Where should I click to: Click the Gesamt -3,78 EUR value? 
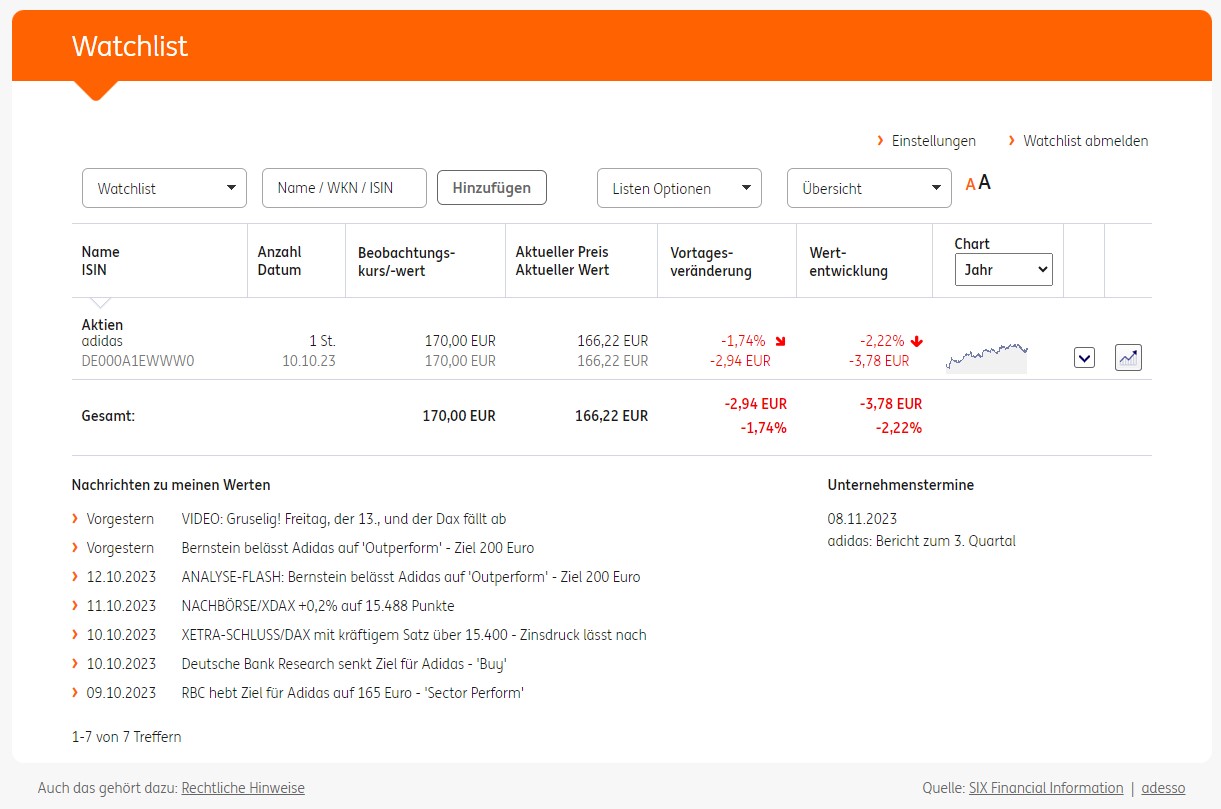point(891,404)
